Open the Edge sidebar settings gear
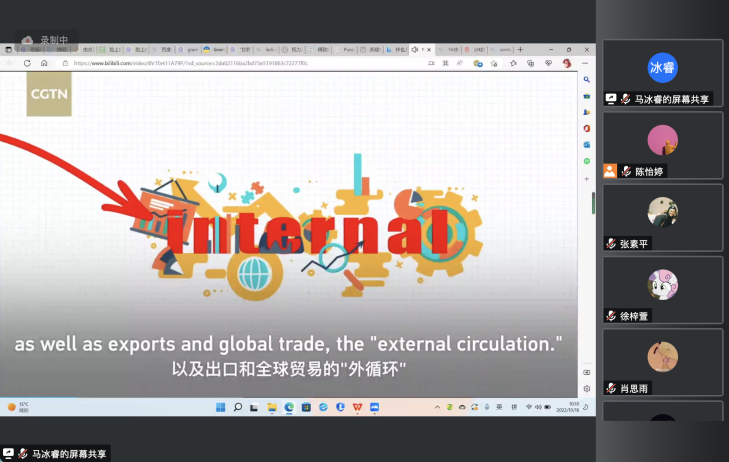Viewport: 729px width, 462px height. [587, 388]
